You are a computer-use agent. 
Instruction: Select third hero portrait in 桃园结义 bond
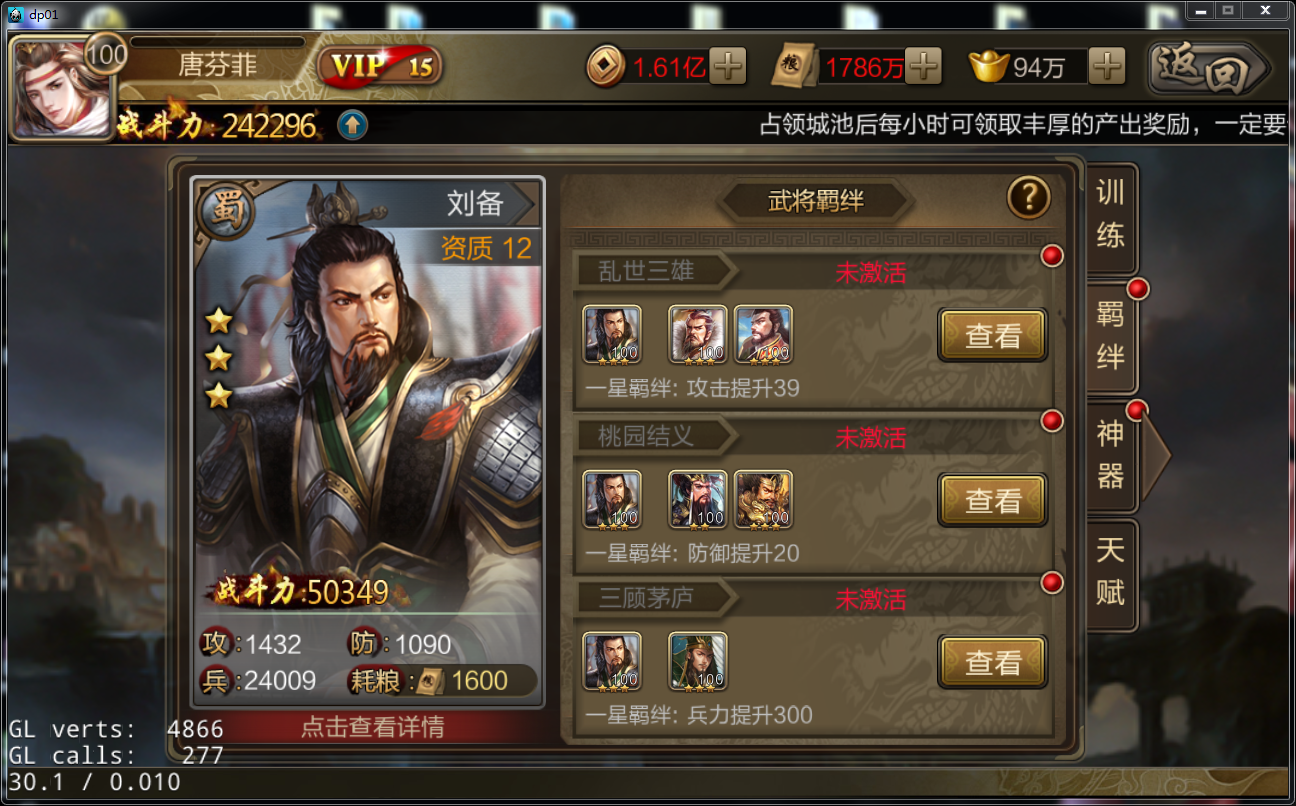(x=763, y=499)
